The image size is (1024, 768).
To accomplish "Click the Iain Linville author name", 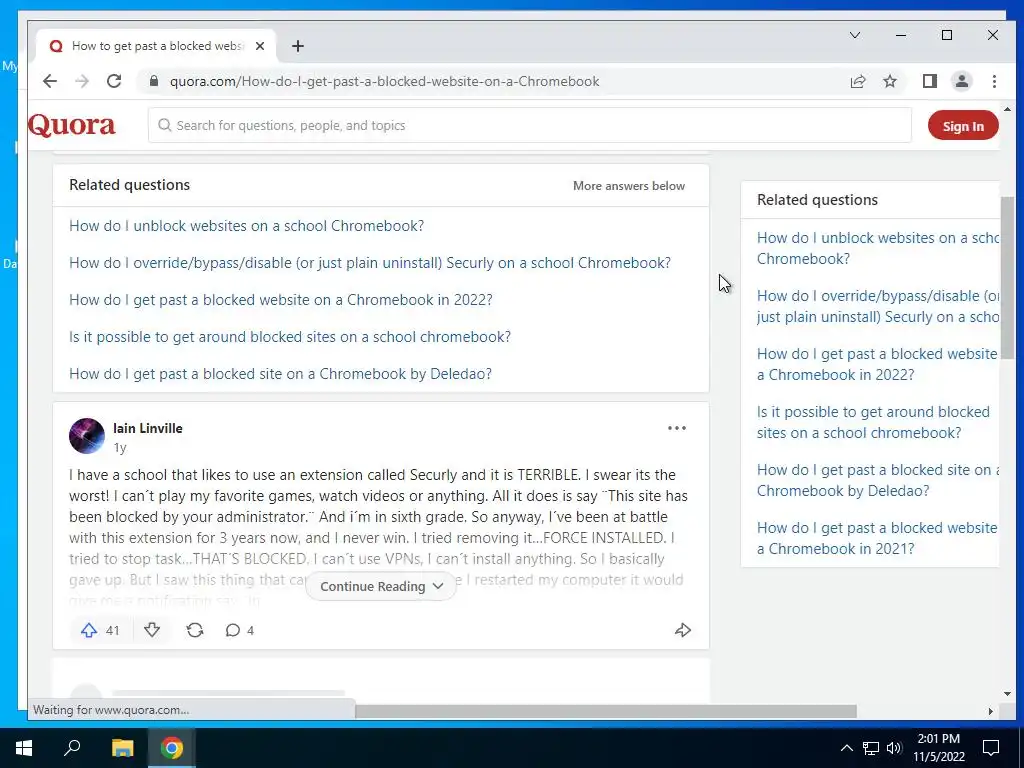I will coord(148,428).
